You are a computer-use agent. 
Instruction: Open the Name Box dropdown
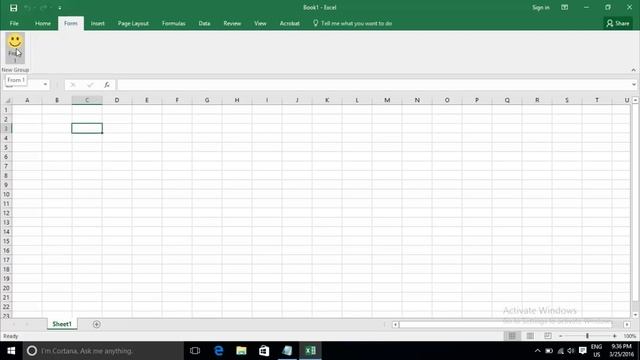(x=45, y=84)
